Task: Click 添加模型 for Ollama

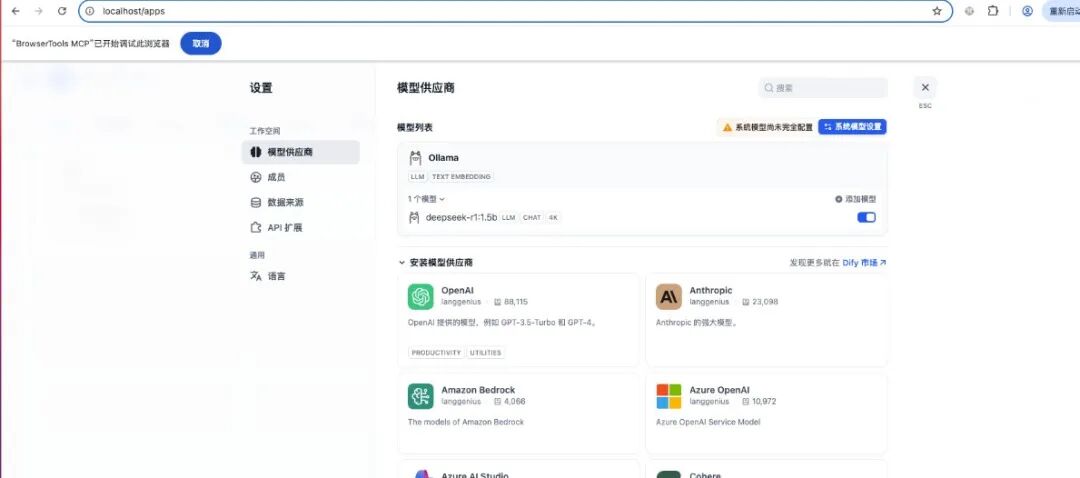Action: pos(855,199)
